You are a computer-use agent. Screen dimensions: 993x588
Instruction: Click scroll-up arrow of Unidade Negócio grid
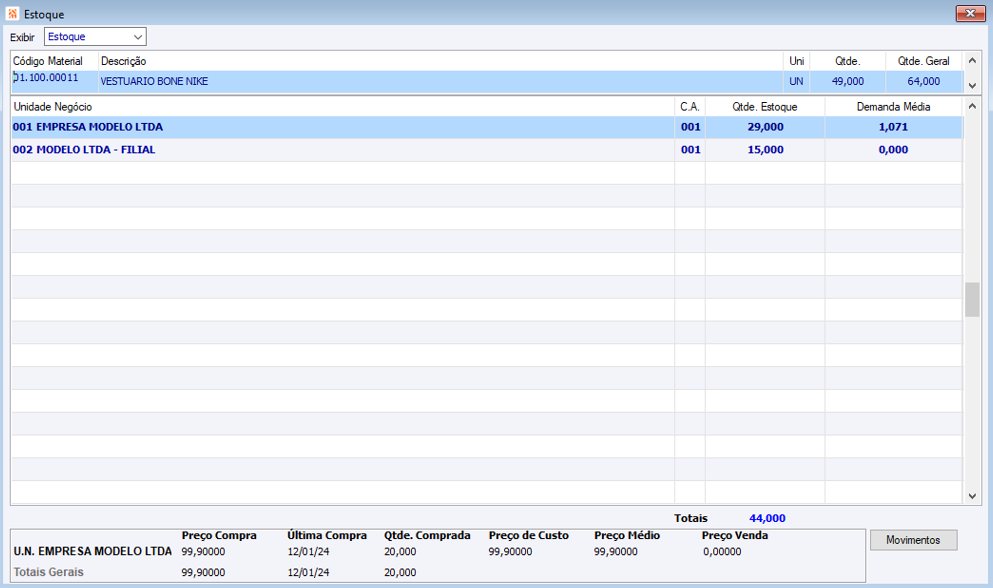click(x=972, y=106)
